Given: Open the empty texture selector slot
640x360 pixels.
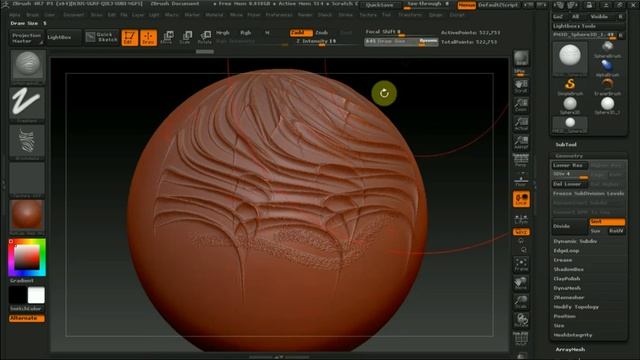Looking at the screenshot, I should coord(27,179).
